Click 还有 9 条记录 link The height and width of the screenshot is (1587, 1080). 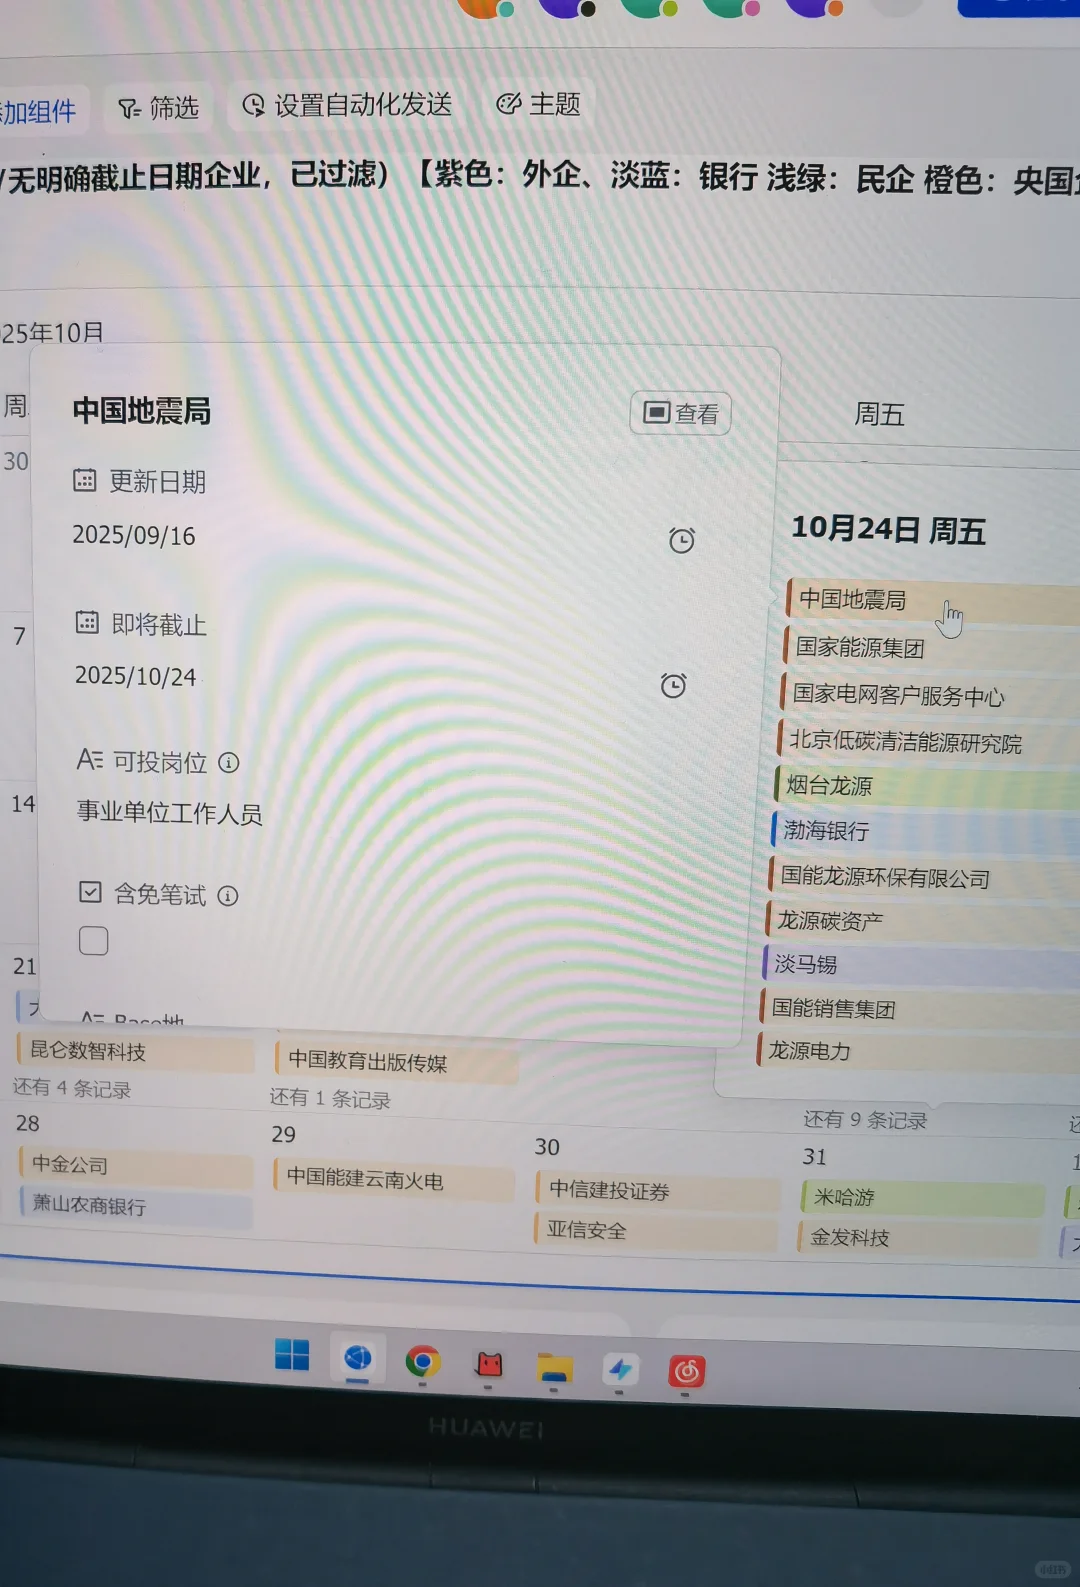pyautogui.click(x=865, y=1120)
